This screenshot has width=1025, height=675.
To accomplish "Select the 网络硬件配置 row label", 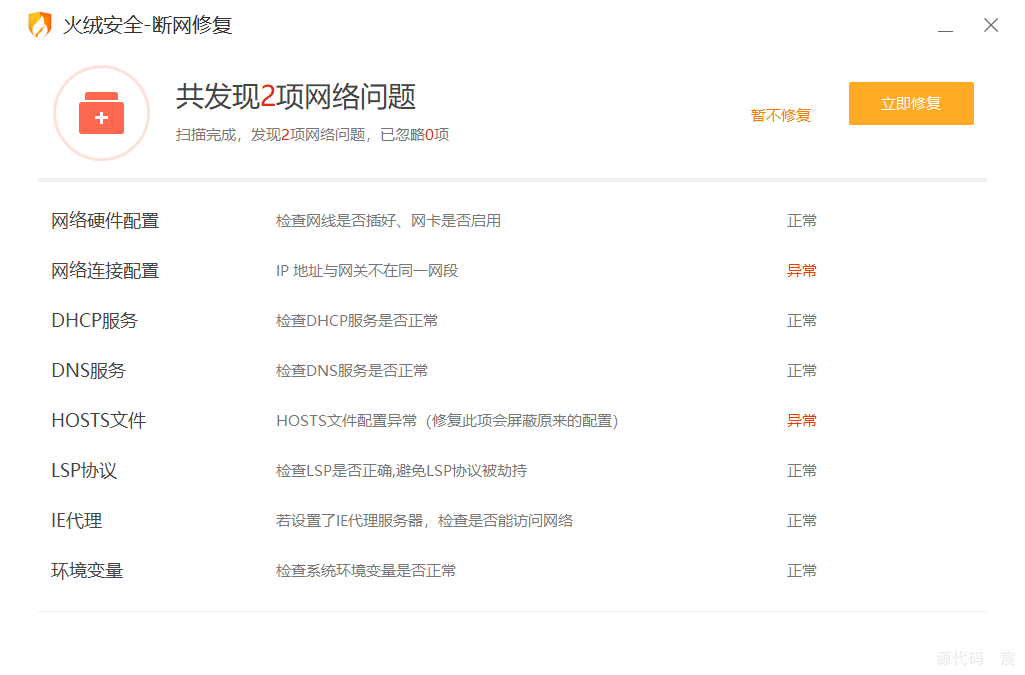I will 105,221.
